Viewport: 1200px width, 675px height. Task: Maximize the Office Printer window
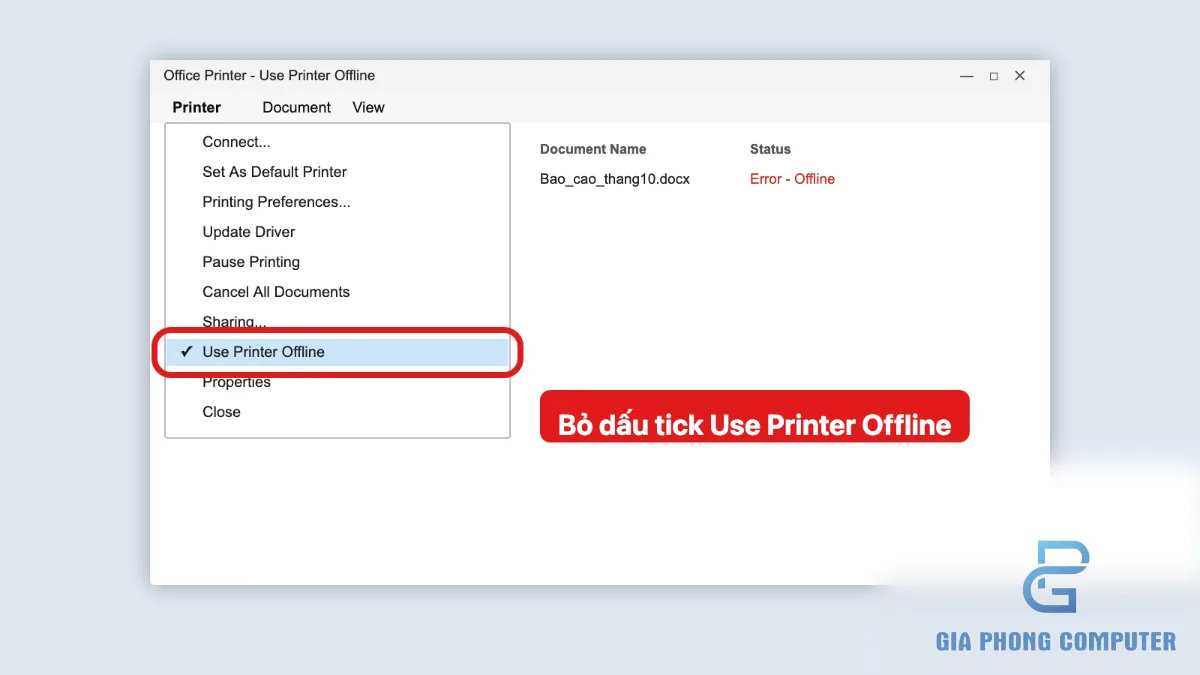pos(994,76)
